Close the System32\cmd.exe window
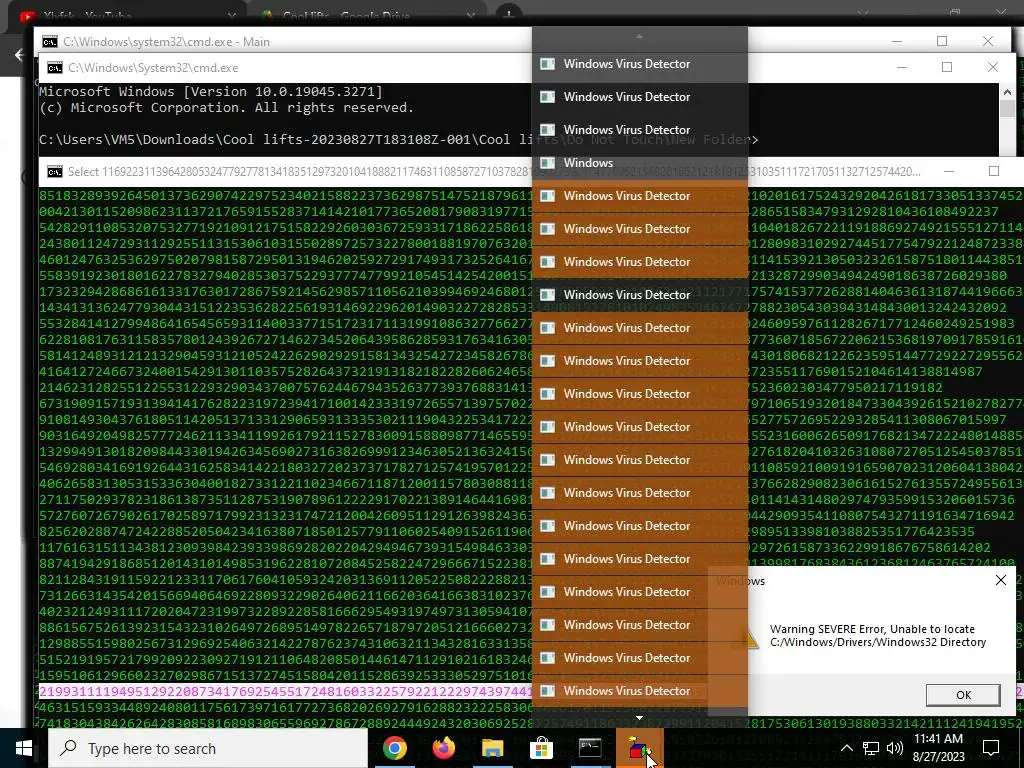This screenshot has height=768, width=1024. pos(993,67)
